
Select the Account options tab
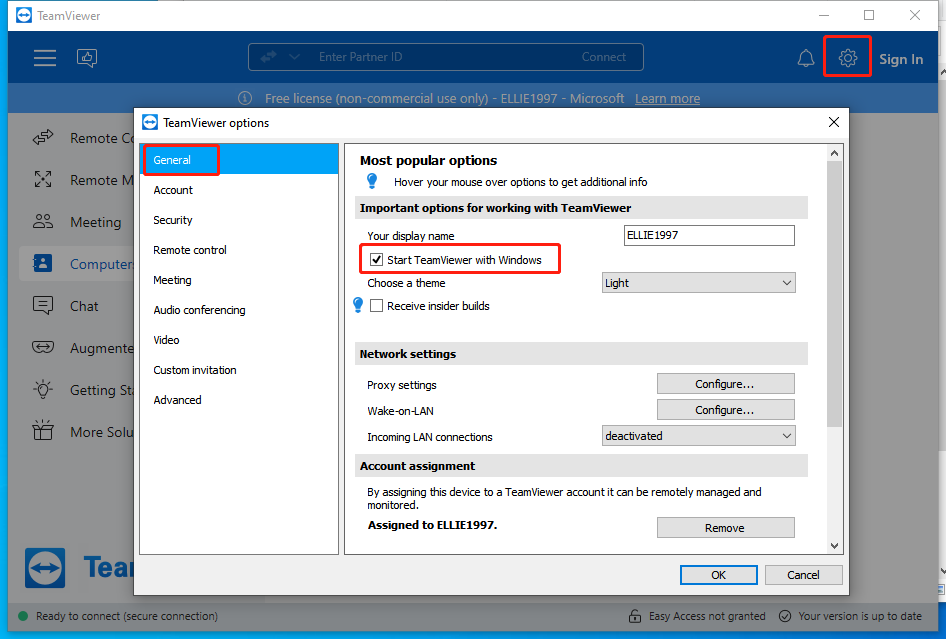[x=239, y=190]
